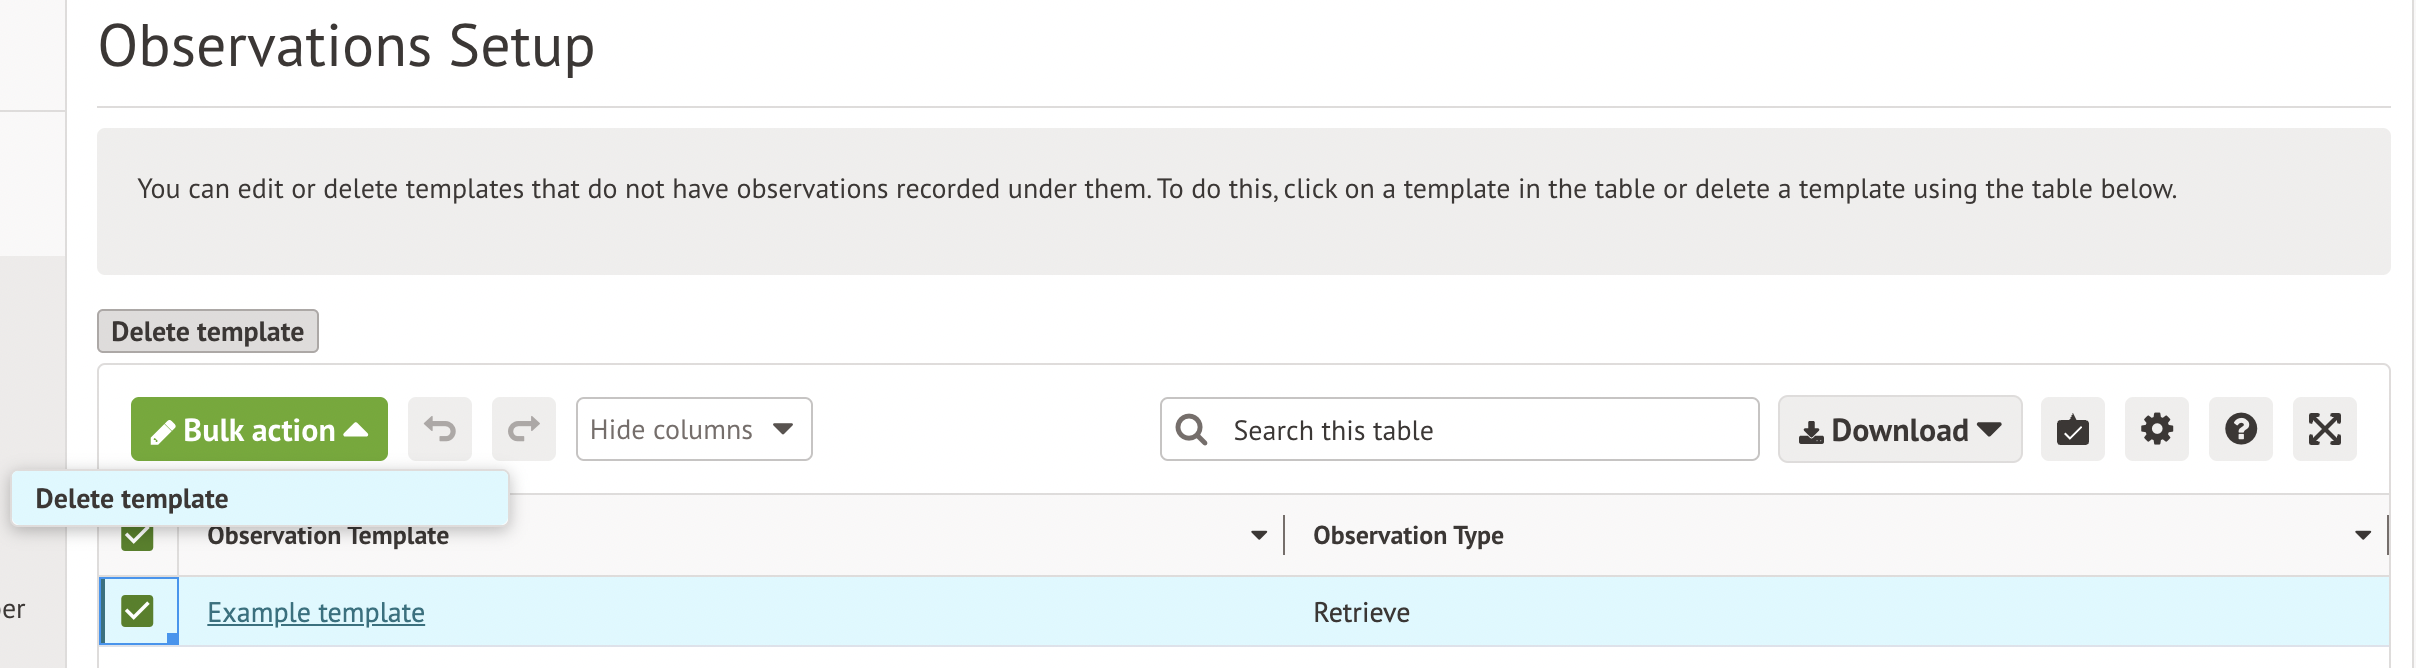2416x668 pixels.
Task: Focus the Search this table field
Action: (1480, 430)
